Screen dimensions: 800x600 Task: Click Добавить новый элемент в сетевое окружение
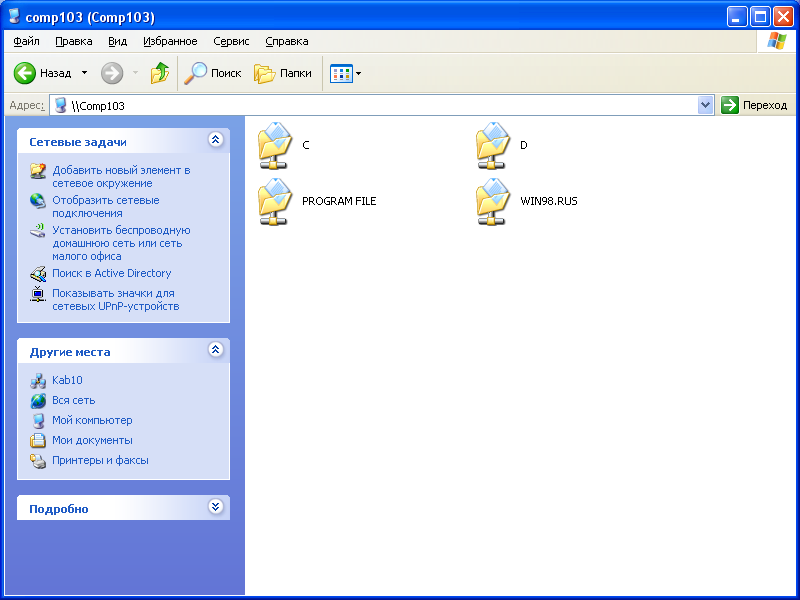[x=121, y=177]
